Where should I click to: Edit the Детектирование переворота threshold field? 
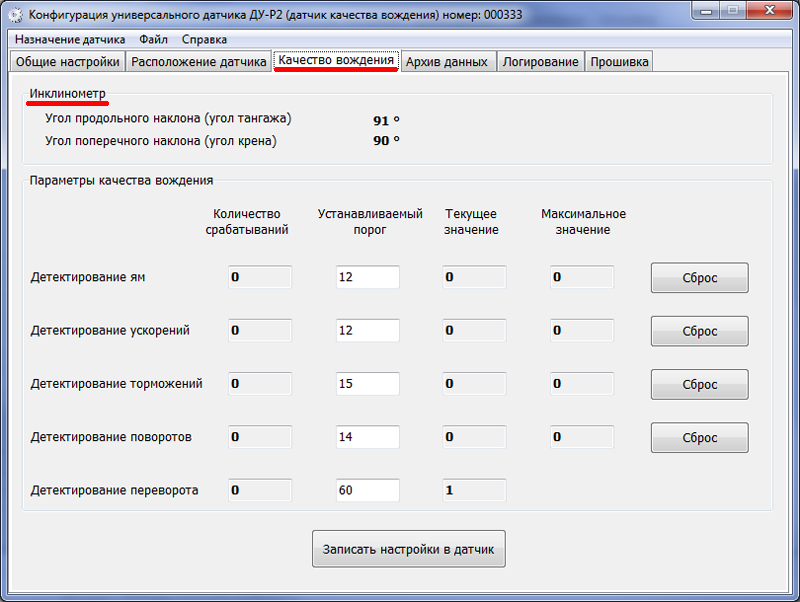(x=367, y=490)
